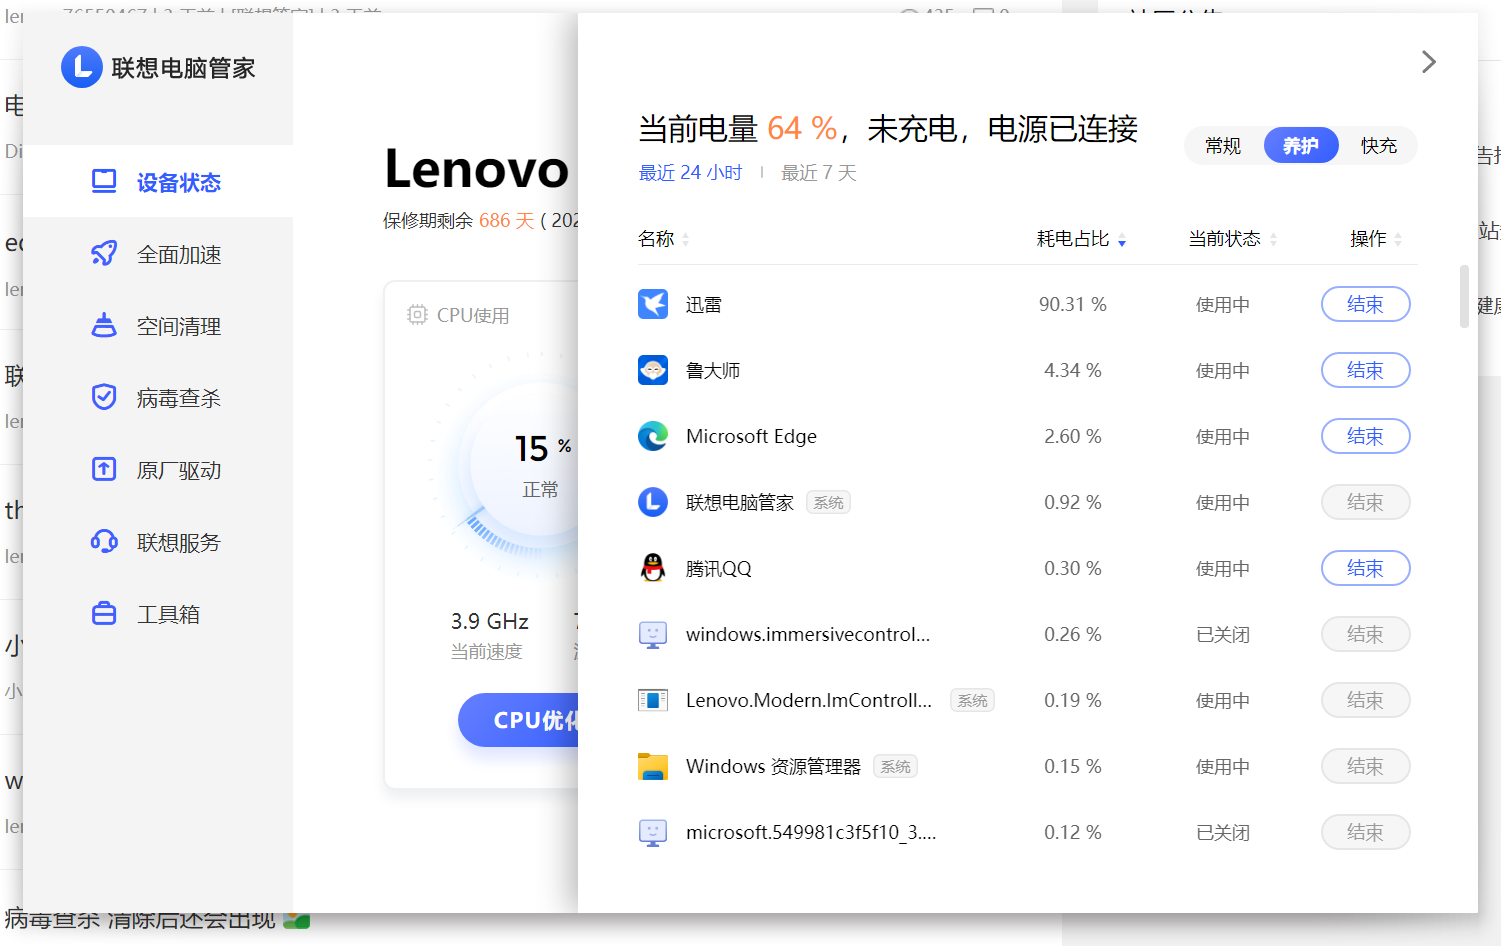Image resolution: width=1501 pixels, height=946 pixels.
Task: Click the 64 % battery level text
Action: pos(803,129)
